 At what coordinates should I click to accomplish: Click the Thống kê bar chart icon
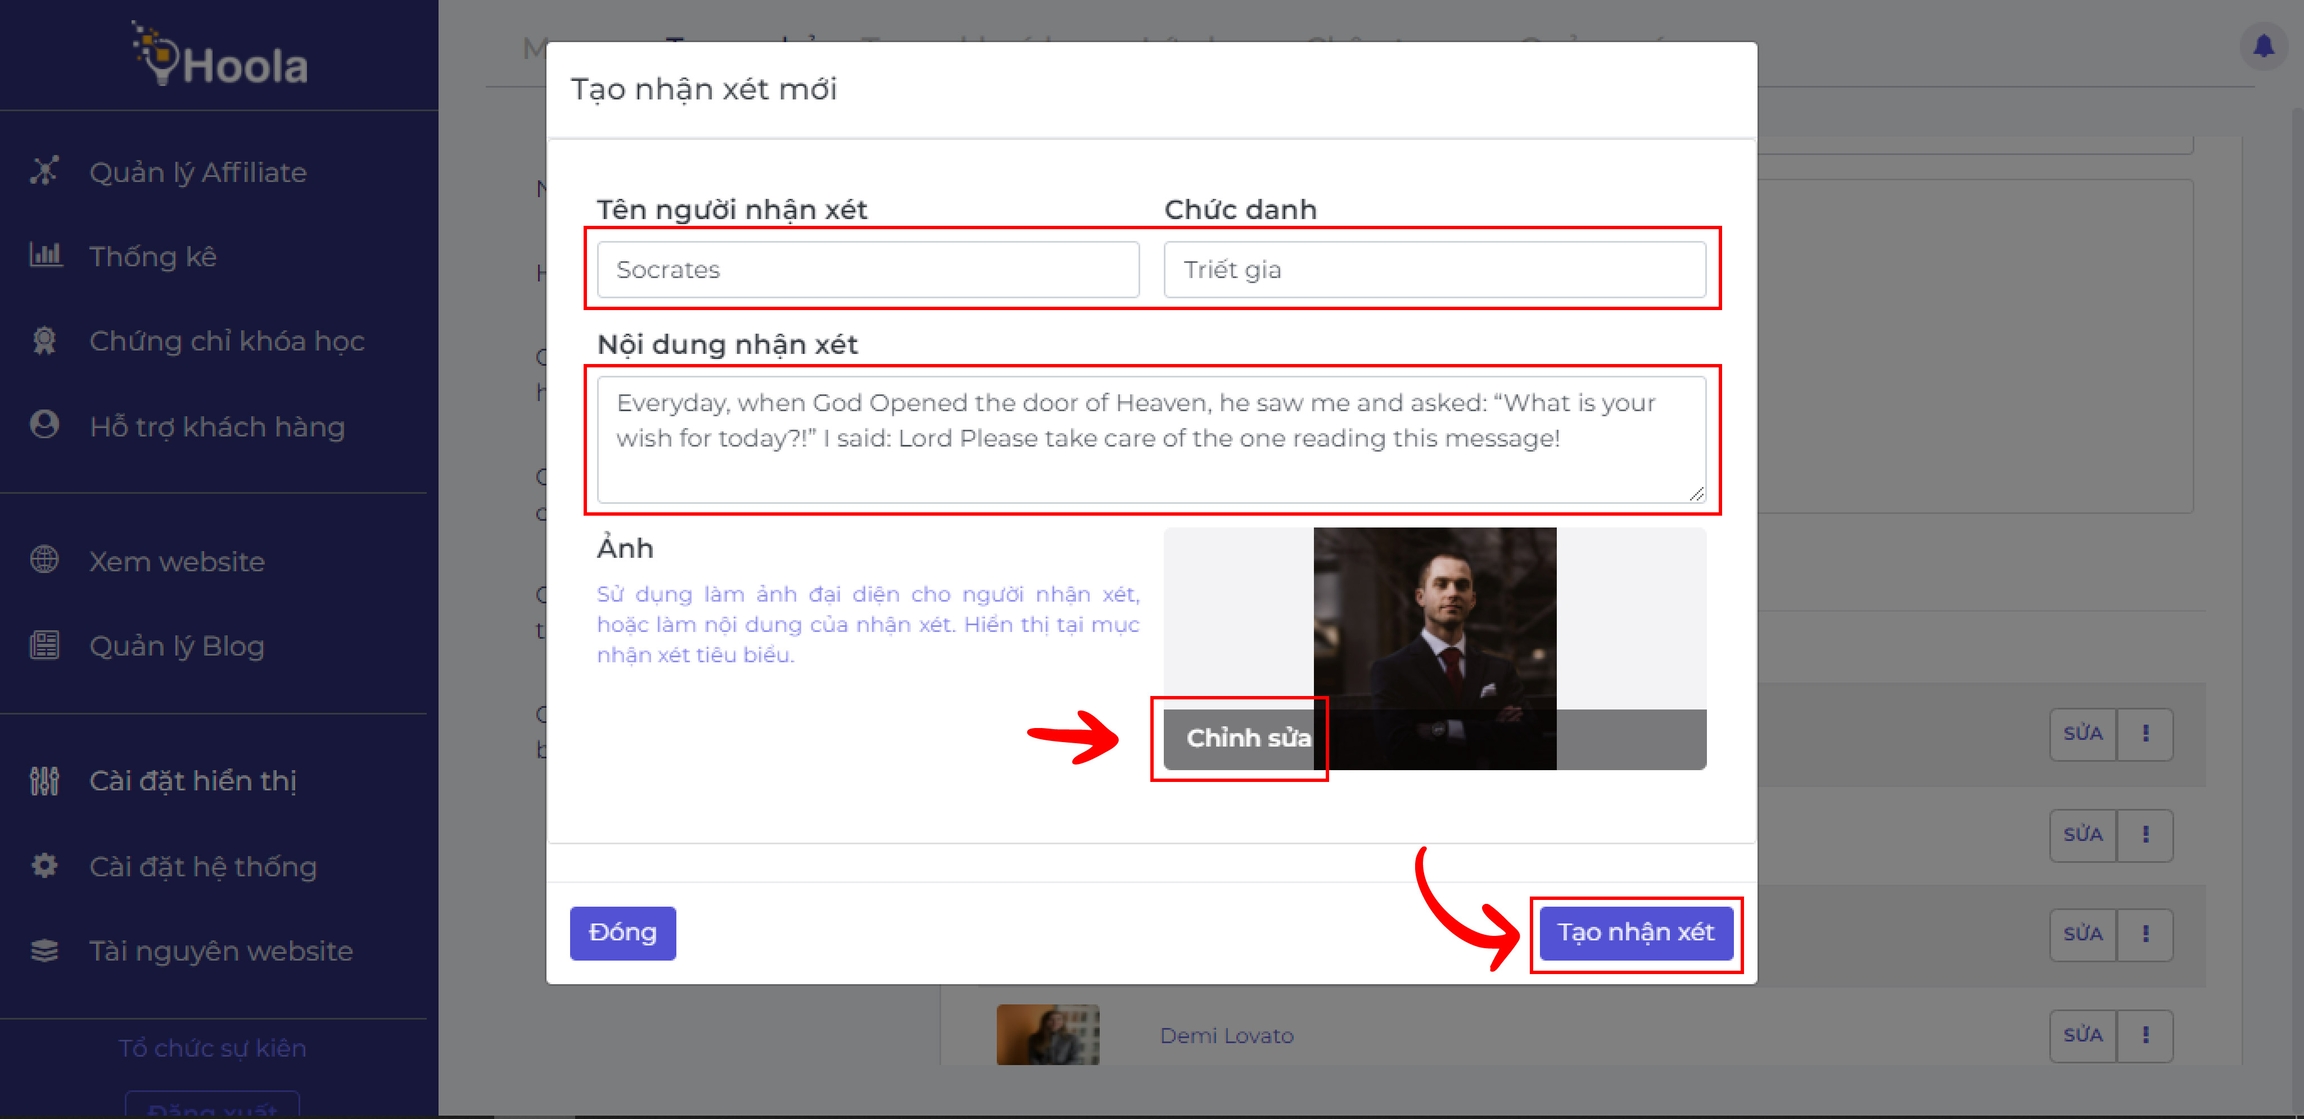click(45, 255)
